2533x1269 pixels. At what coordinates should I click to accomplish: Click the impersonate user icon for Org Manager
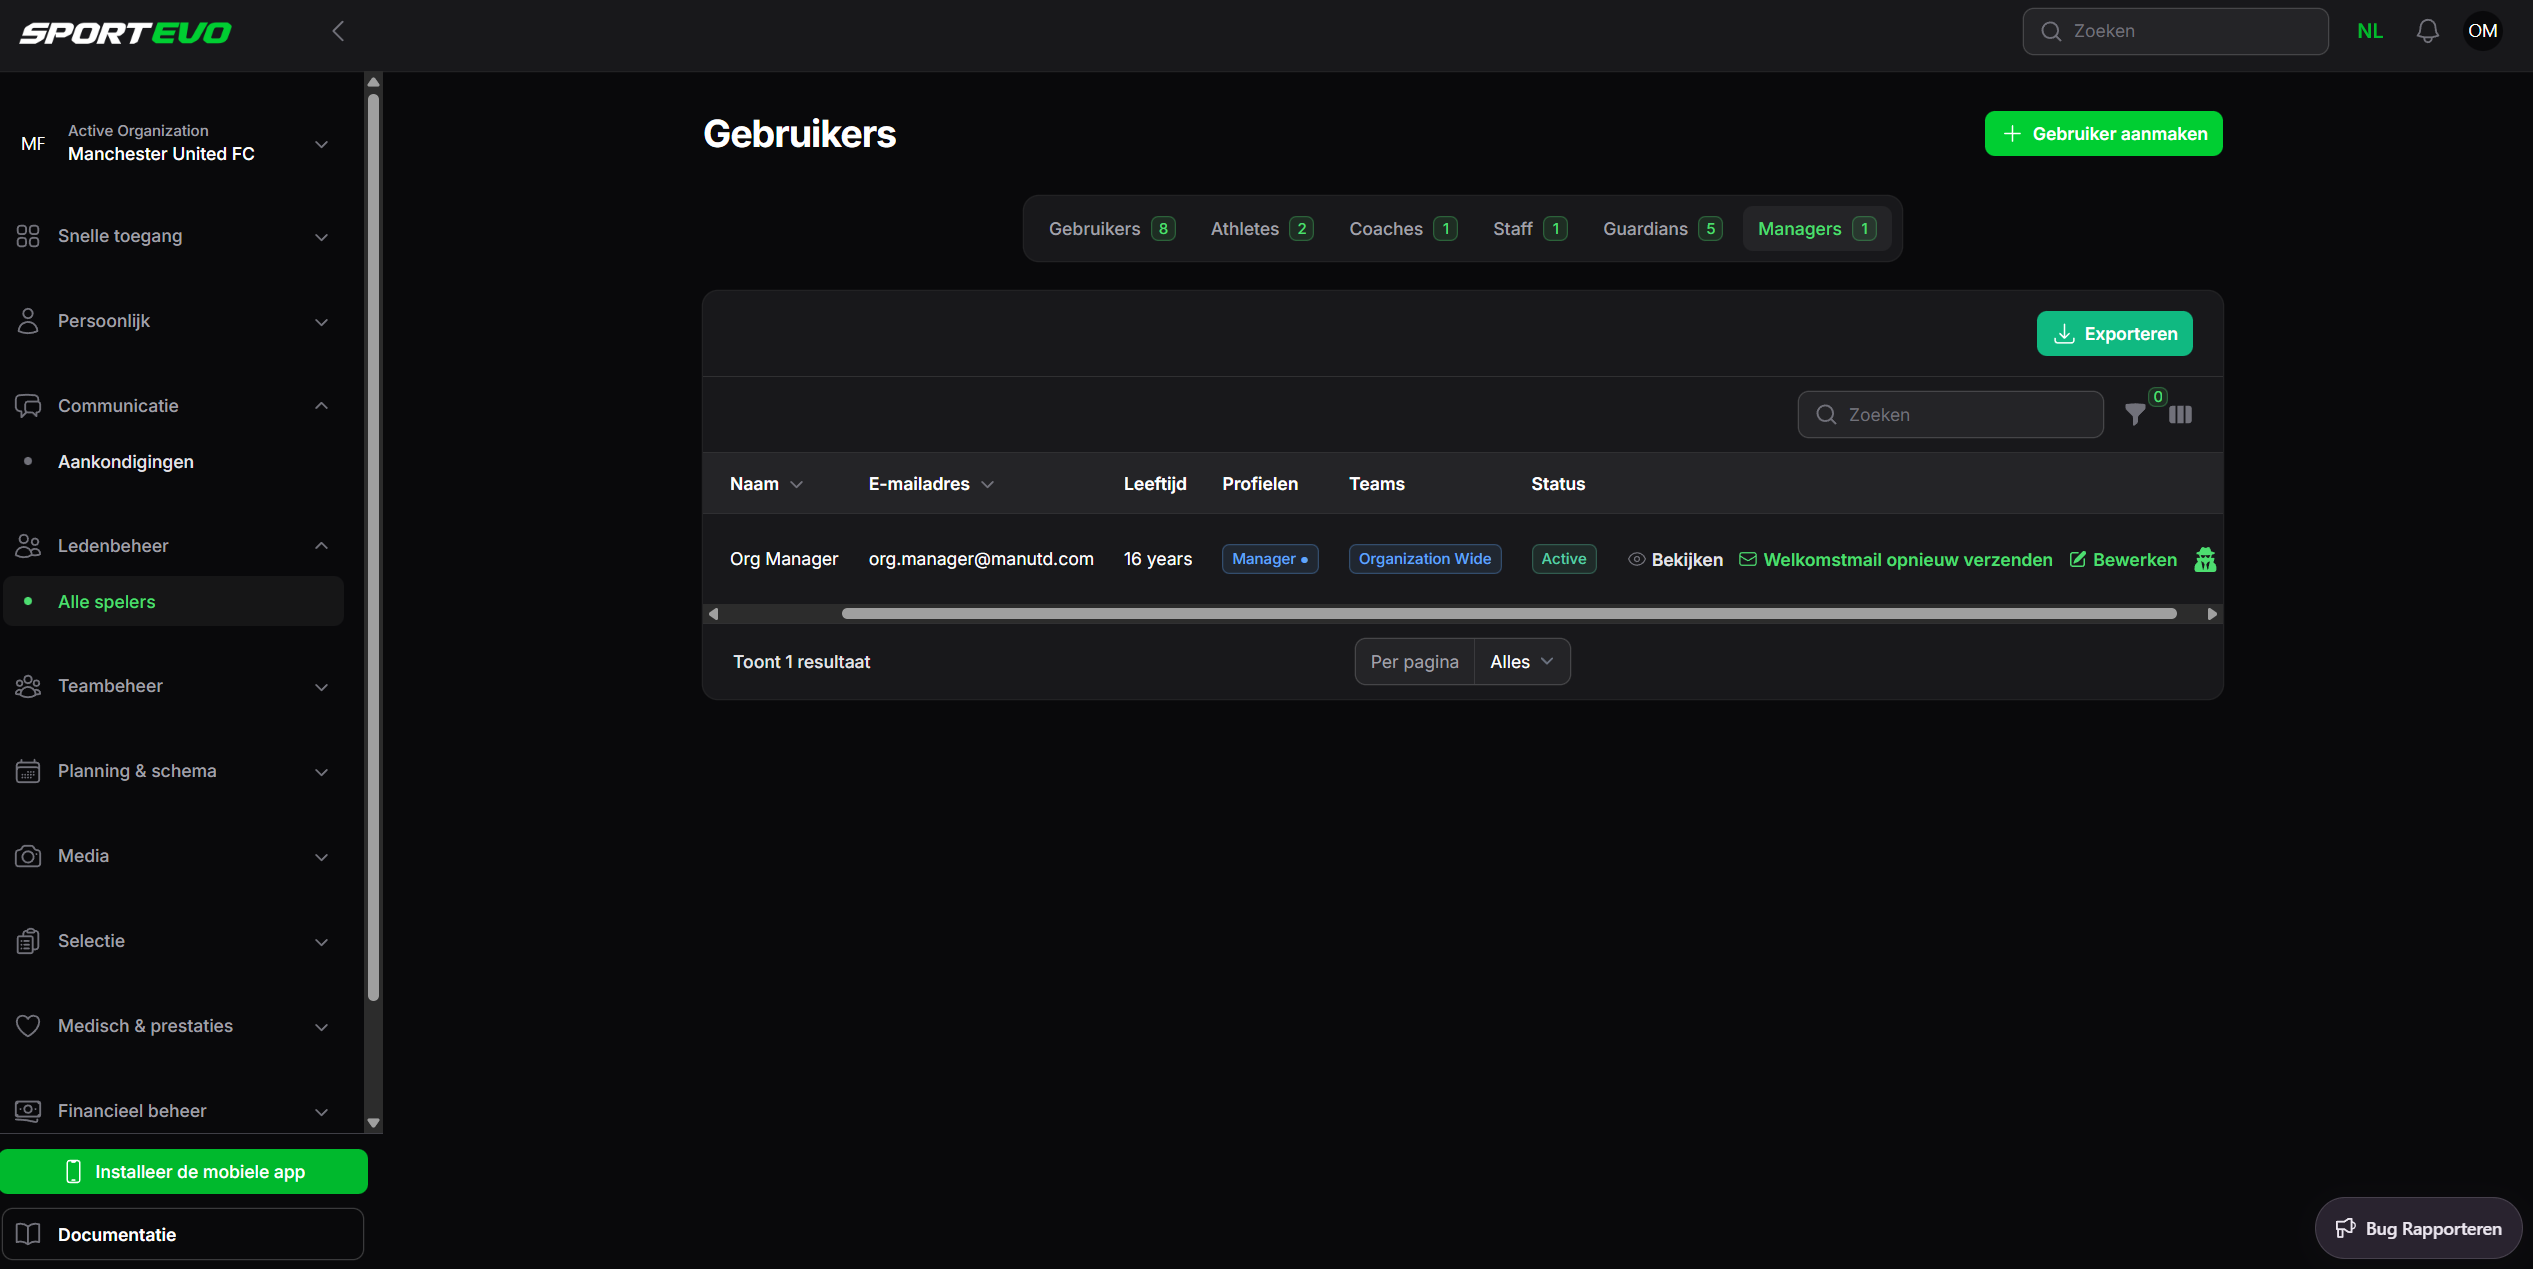click(x=2205, y=560)
